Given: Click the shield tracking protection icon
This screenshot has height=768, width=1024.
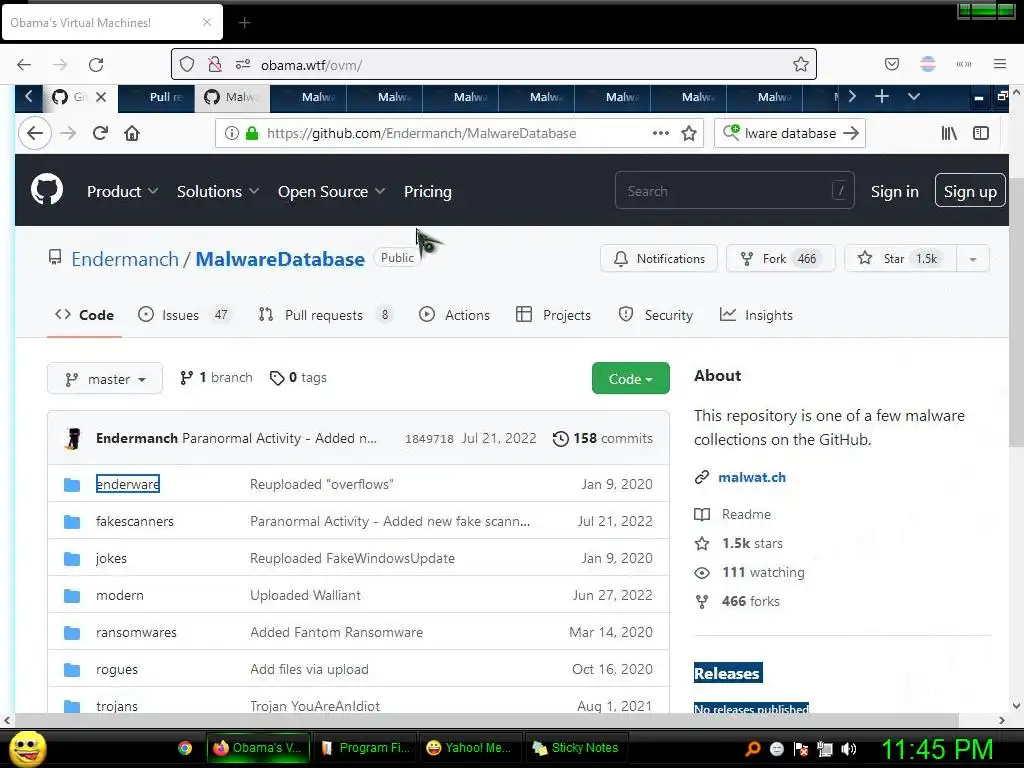Looking at the screenshot, I should 187,64.
